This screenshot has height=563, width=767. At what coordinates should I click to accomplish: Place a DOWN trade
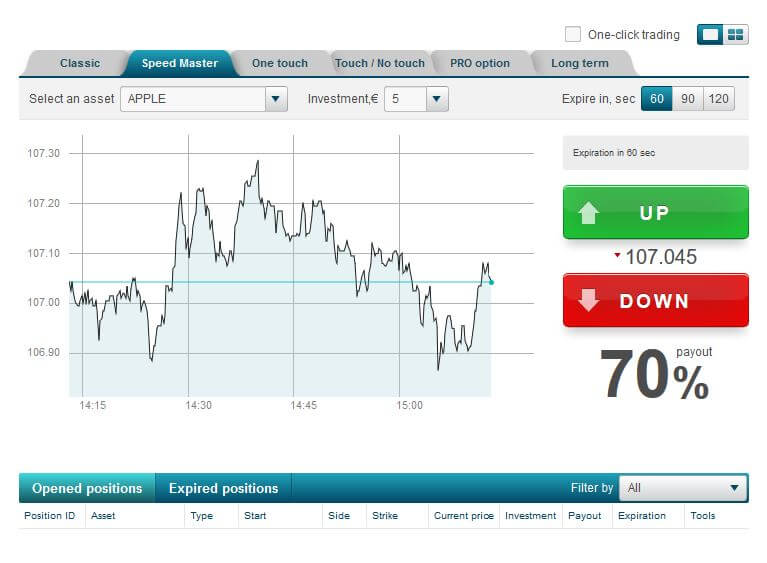click(x=655, y=300)
